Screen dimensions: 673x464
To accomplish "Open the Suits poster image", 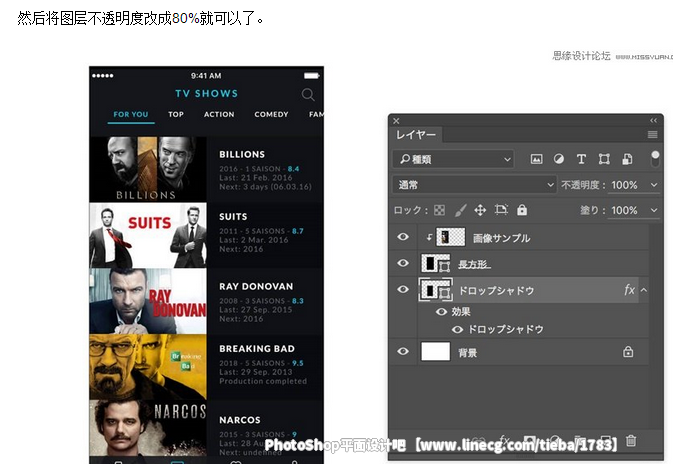I will pyautogui.click(x=148, y=235).
